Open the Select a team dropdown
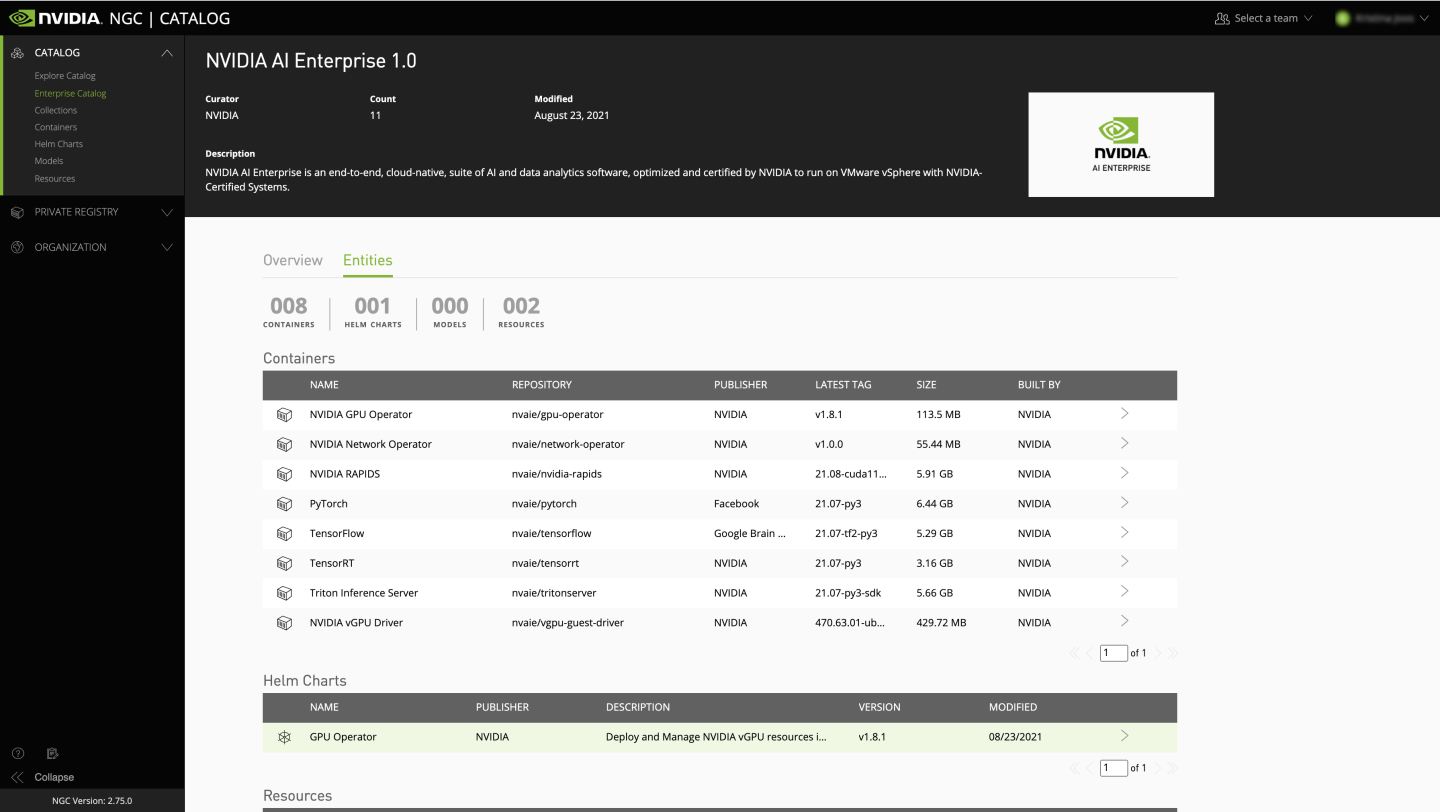This screenshot has height=812, width=1440. [x=1262, y=18]
